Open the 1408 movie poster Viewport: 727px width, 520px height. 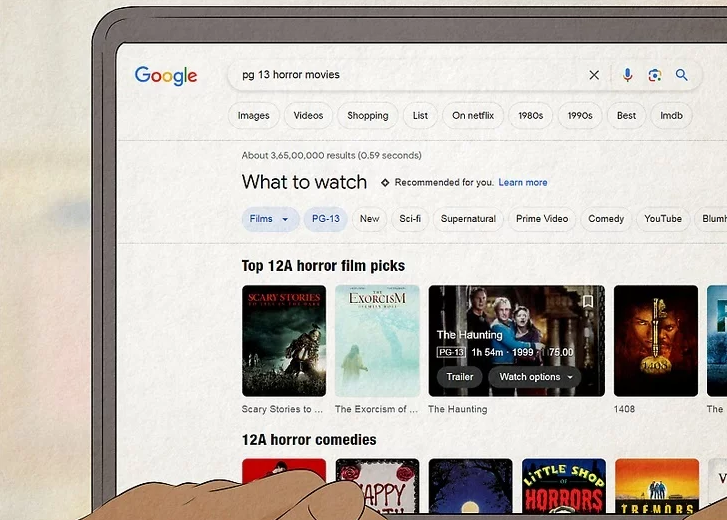[656, 341]
